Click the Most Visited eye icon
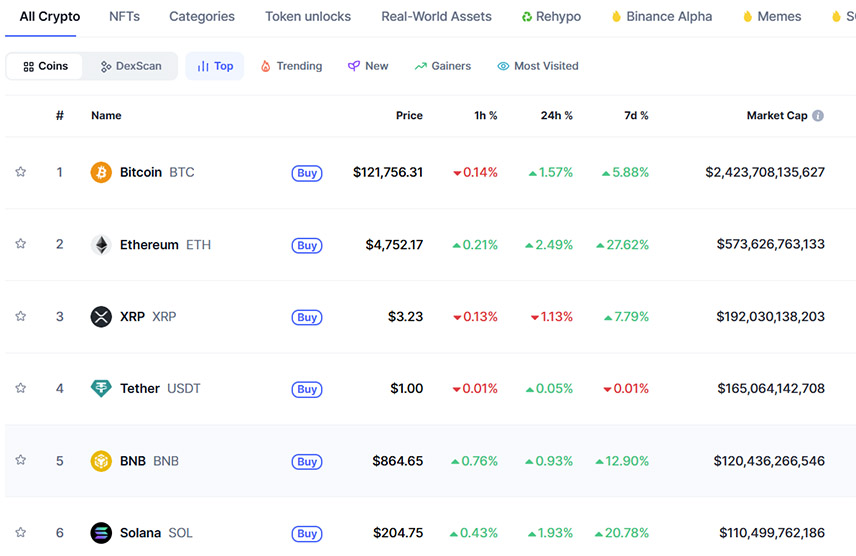856x556 pixels. click(503, 66)
